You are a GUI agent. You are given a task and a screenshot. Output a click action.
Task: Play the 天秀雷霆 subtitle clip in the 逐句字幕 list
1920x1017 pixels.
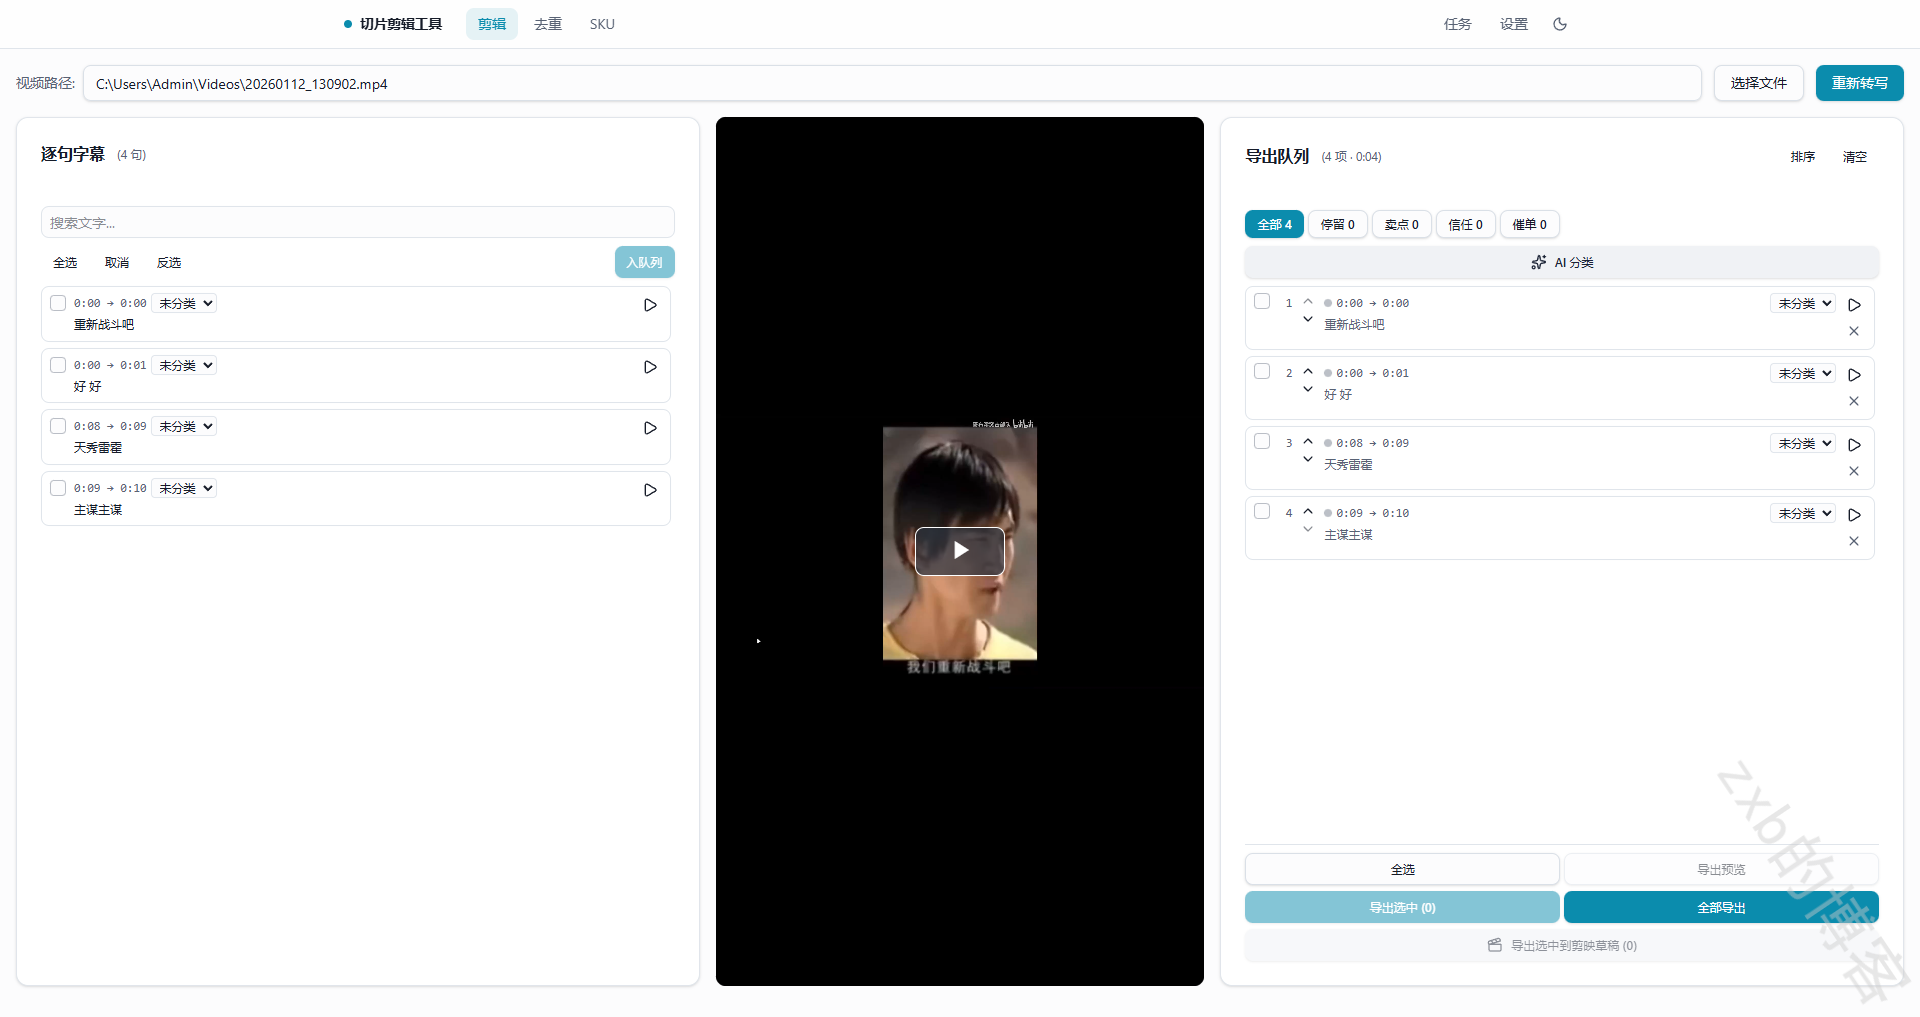pos(650,428)
